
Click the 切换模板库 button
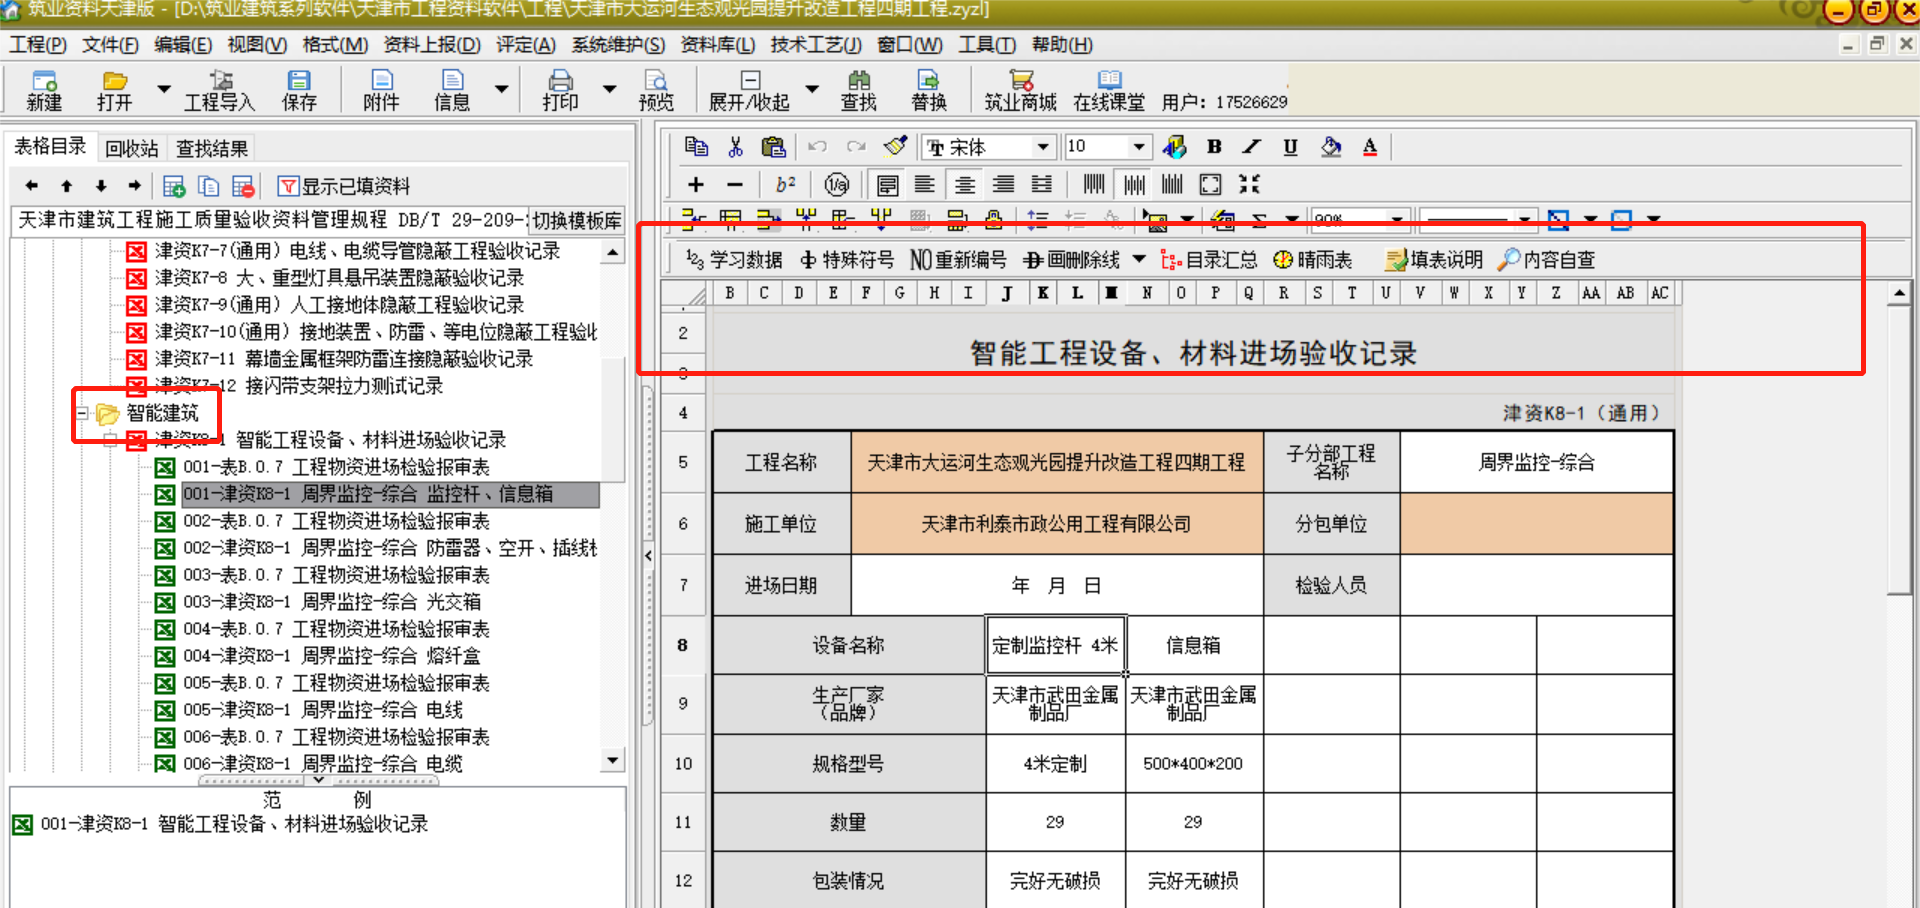click(576, 221)
